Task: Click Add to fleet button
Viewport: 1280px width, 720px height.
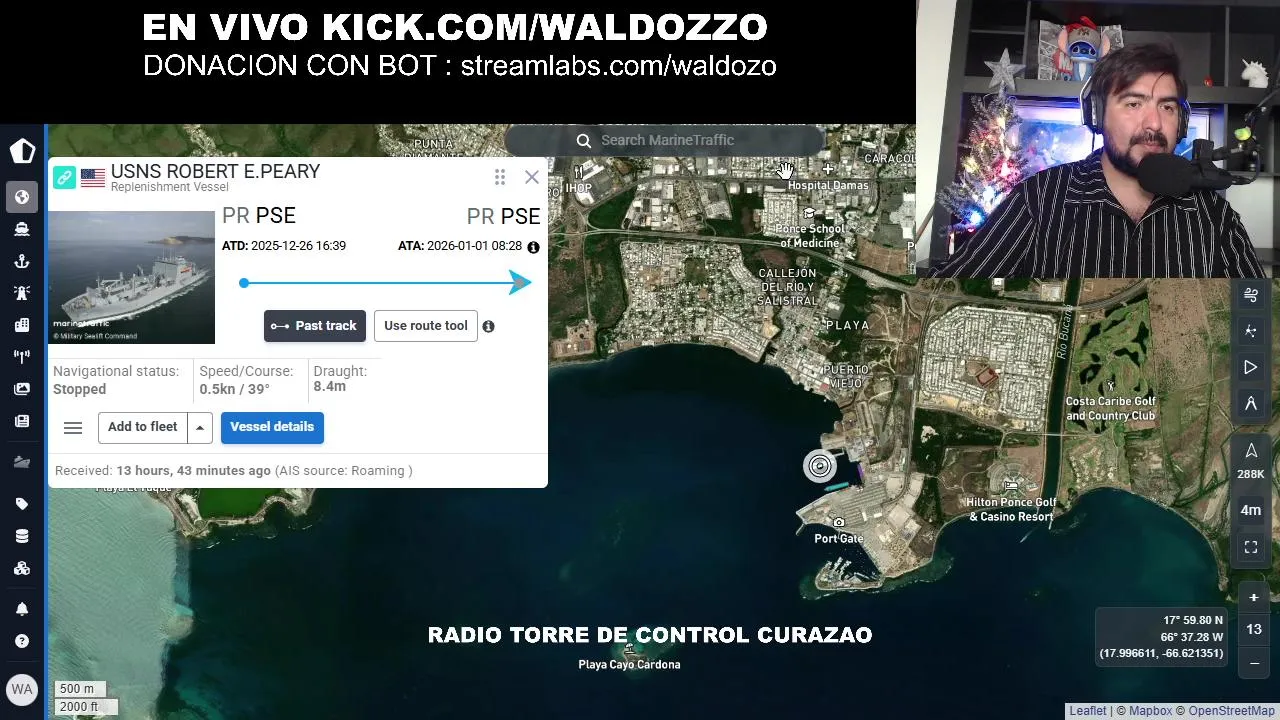Action: pyautogui.click(x=143, y=427)
